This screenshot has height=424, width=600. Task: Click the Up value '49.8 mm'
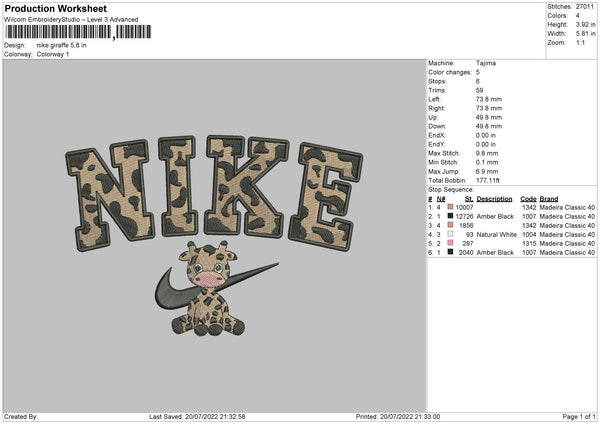(489, 117)
